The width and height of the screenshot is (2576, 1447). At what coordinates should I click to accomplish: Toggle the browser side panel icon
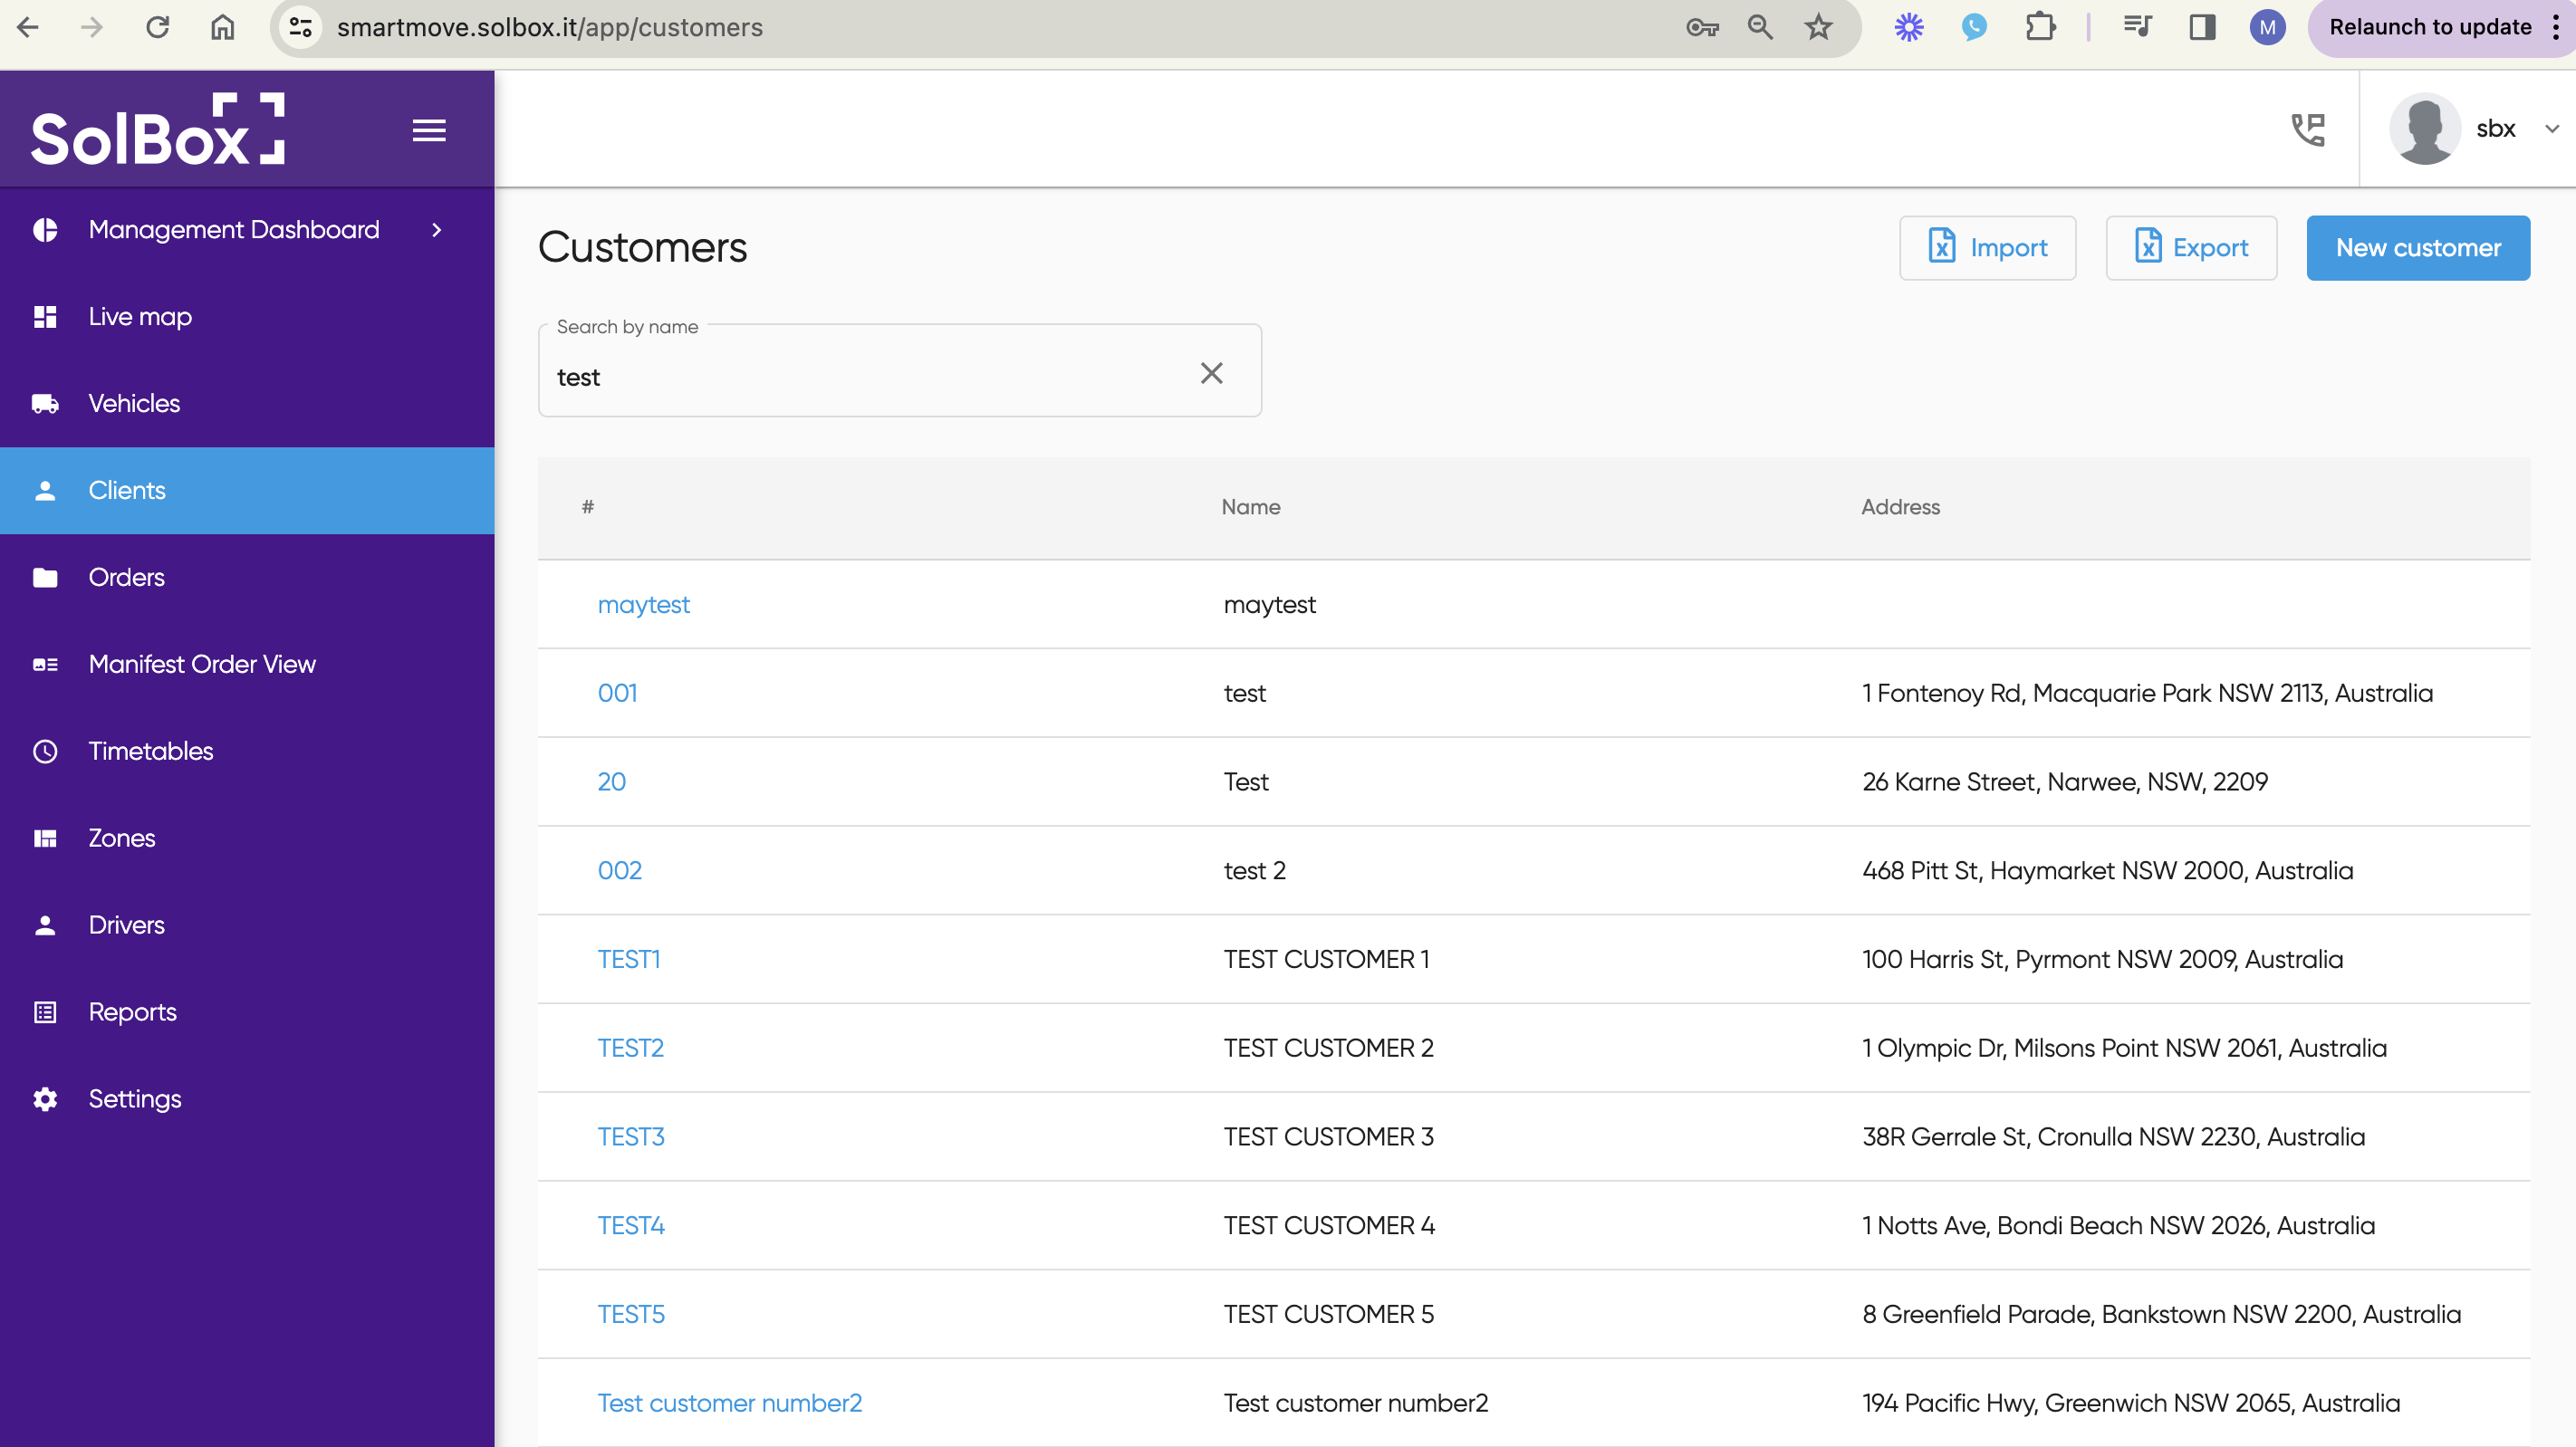(x=2202, y=27)
